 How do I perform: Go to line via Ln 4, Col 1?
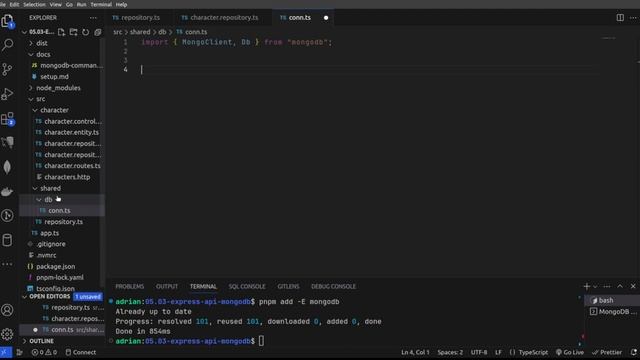pos(415,352)
